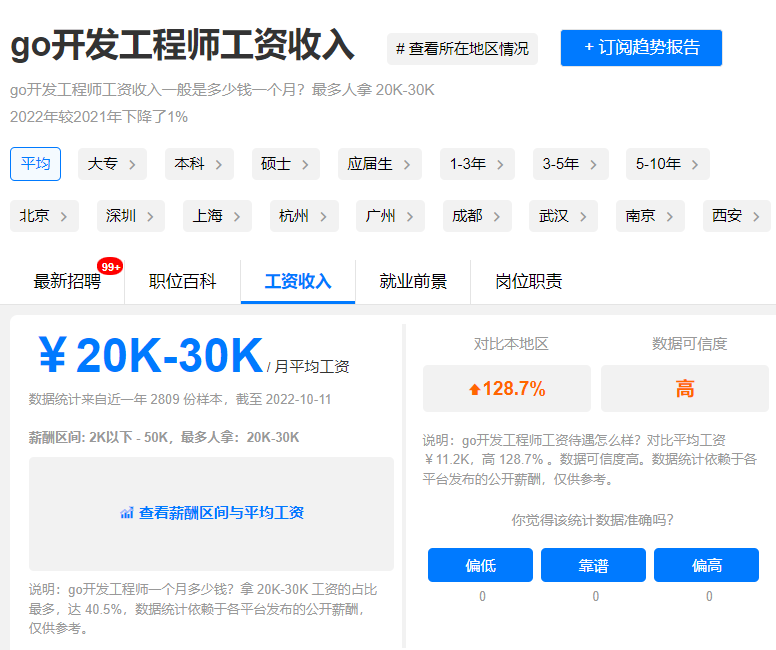The height and width of the screenshot is (650, 776).
Task: Filter salaries by 应届生
Action: 379,164
